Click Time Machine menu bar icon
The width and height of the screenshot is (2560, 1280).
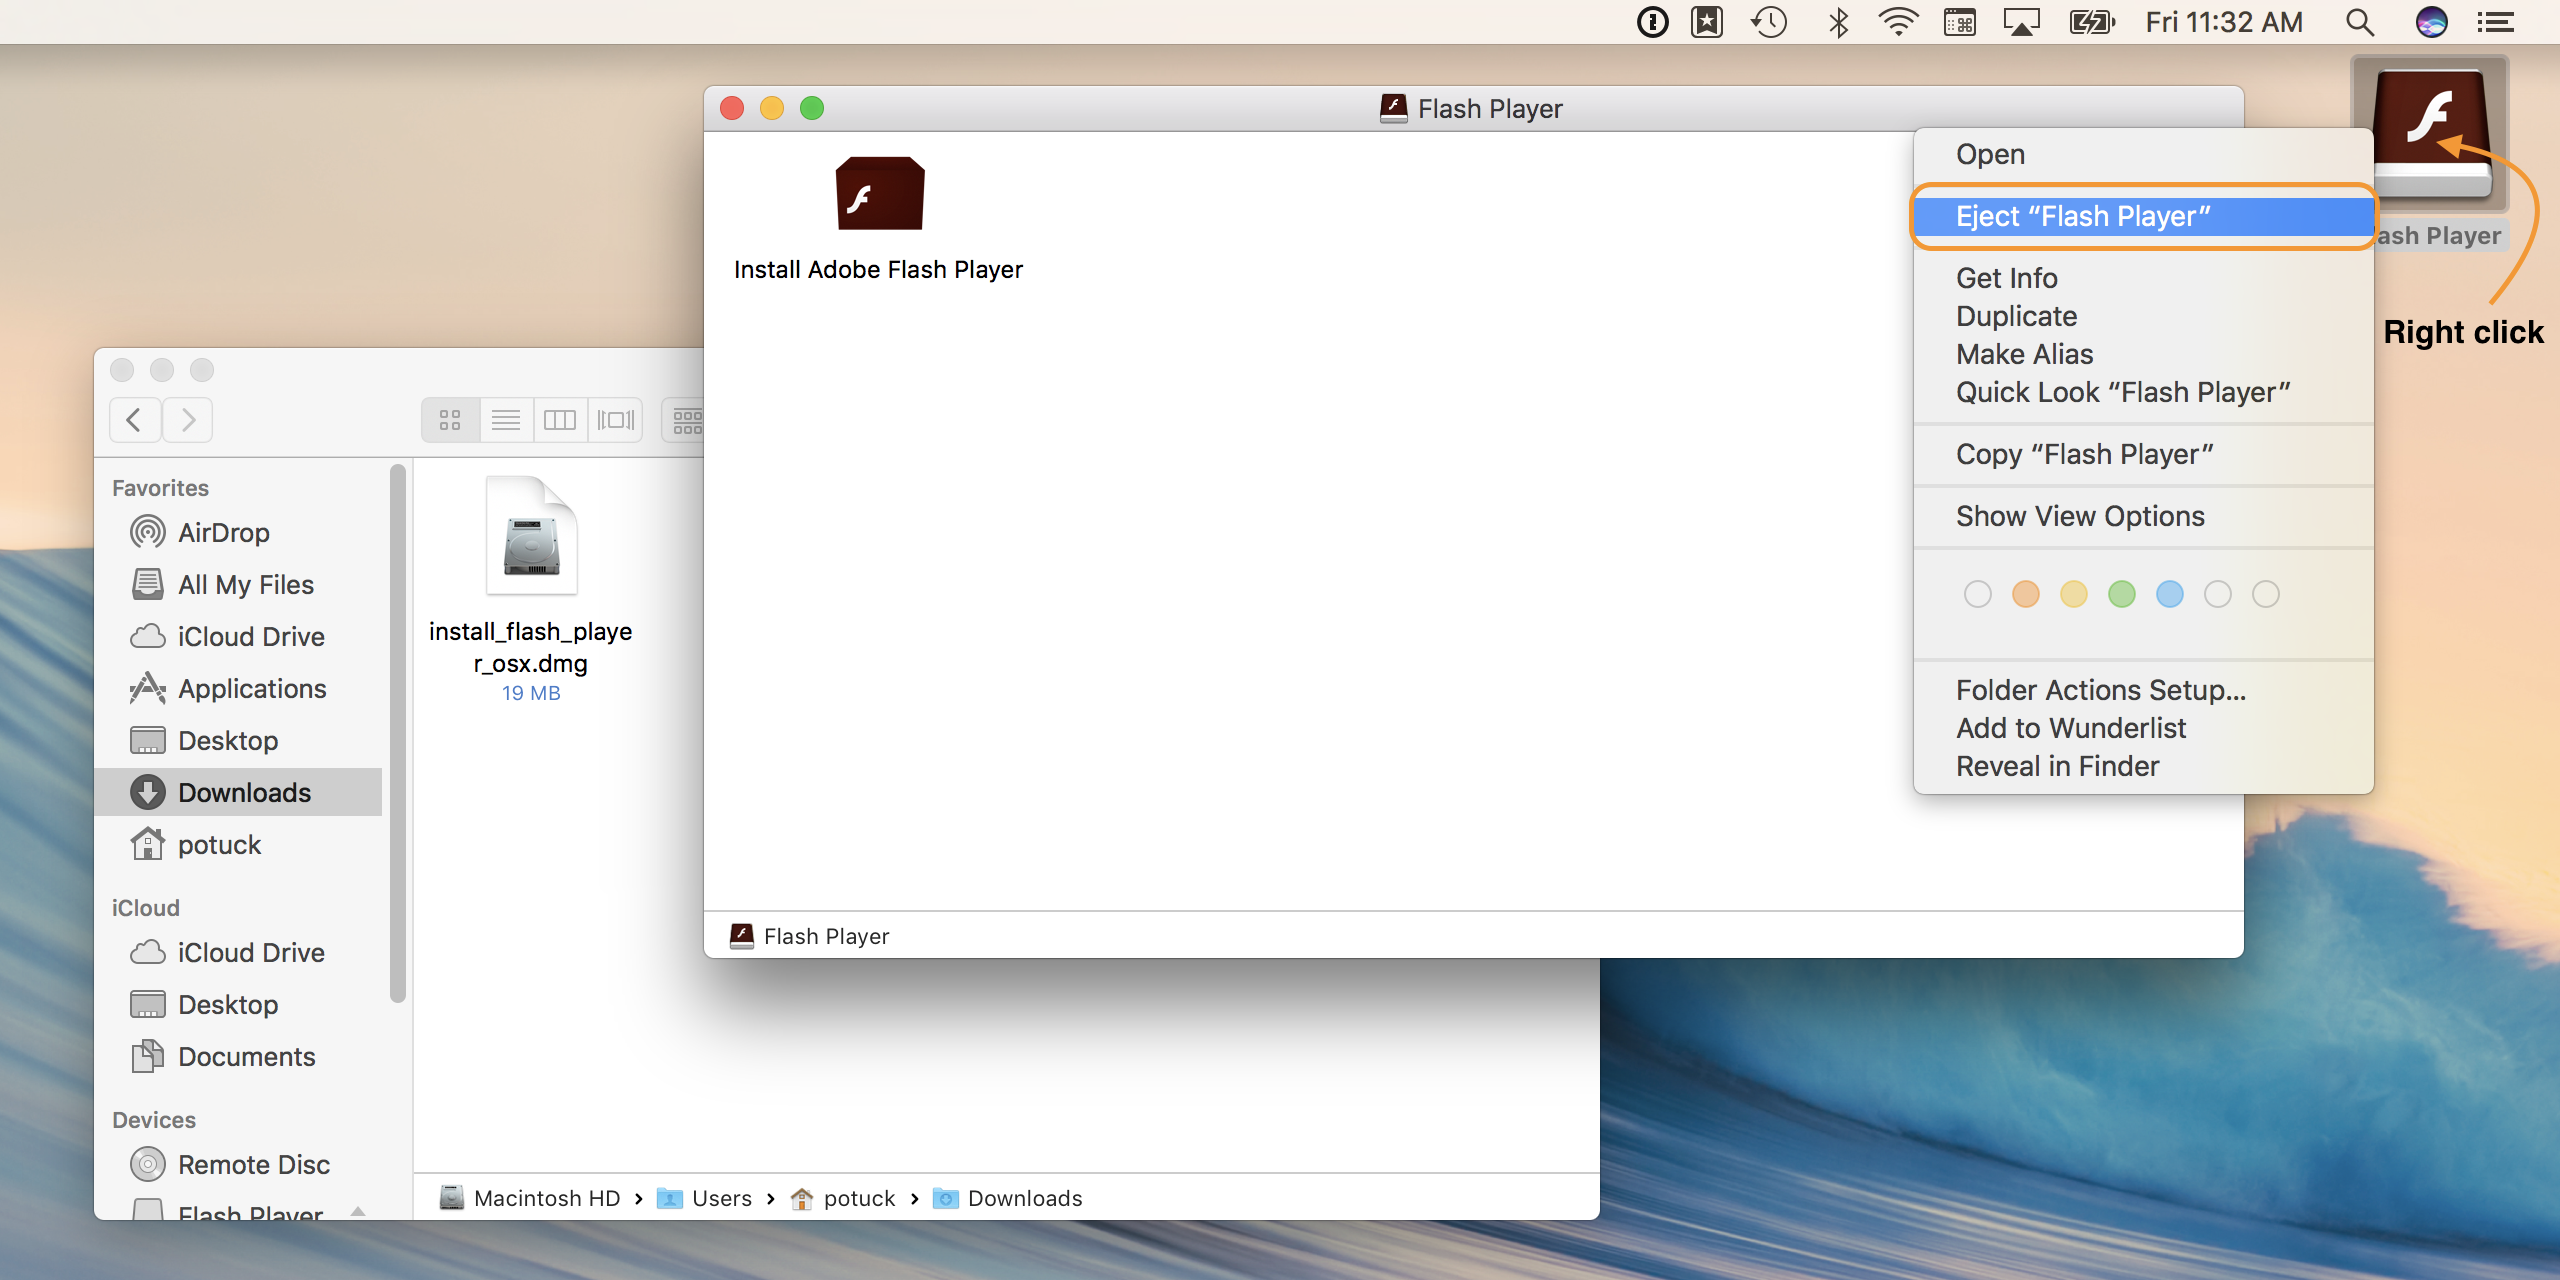(x=1769, y=22)
